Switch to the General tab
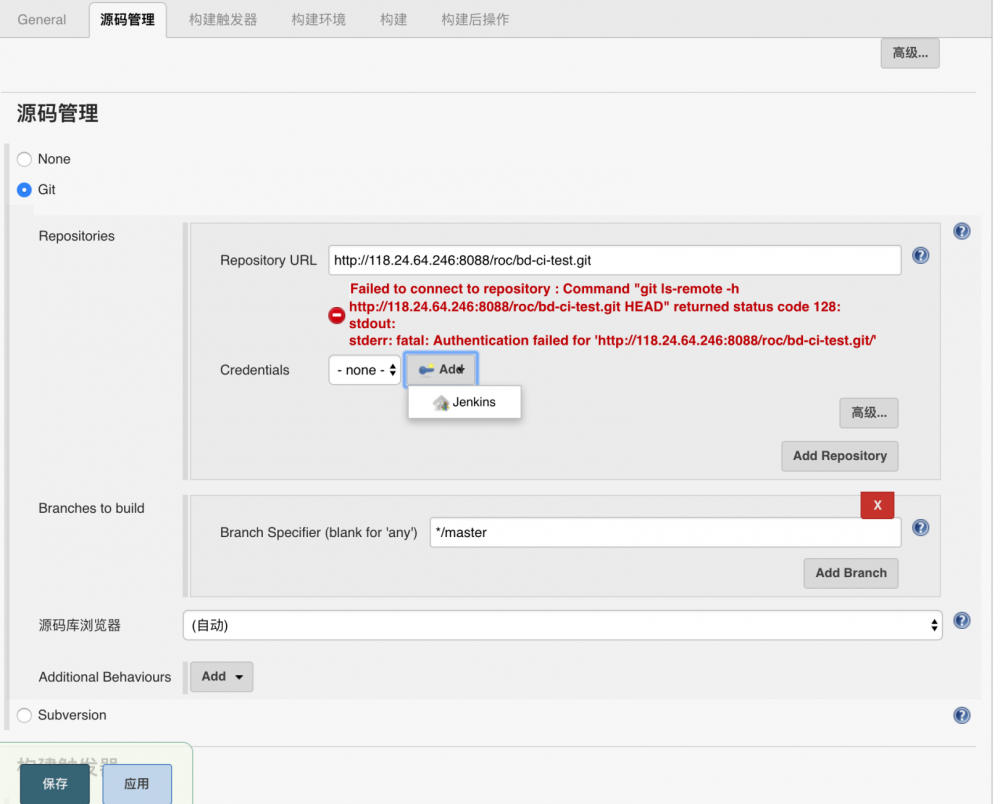 [x=41, y=19]
